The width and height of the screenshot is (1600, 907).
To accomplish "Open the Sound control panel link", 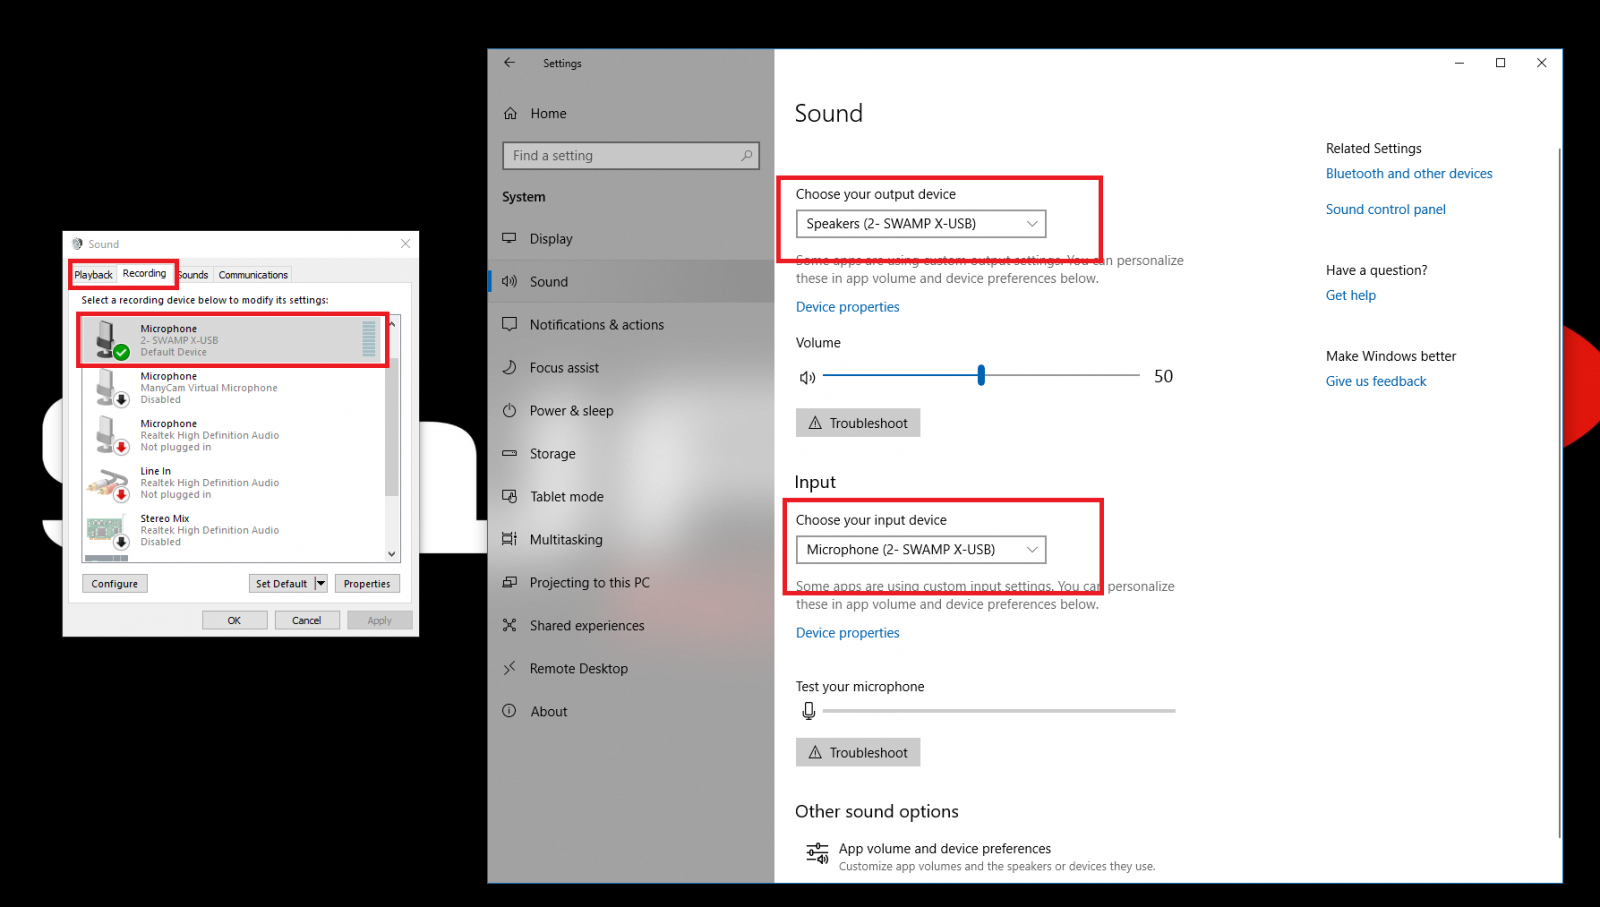I will [x=1385, y=209].
